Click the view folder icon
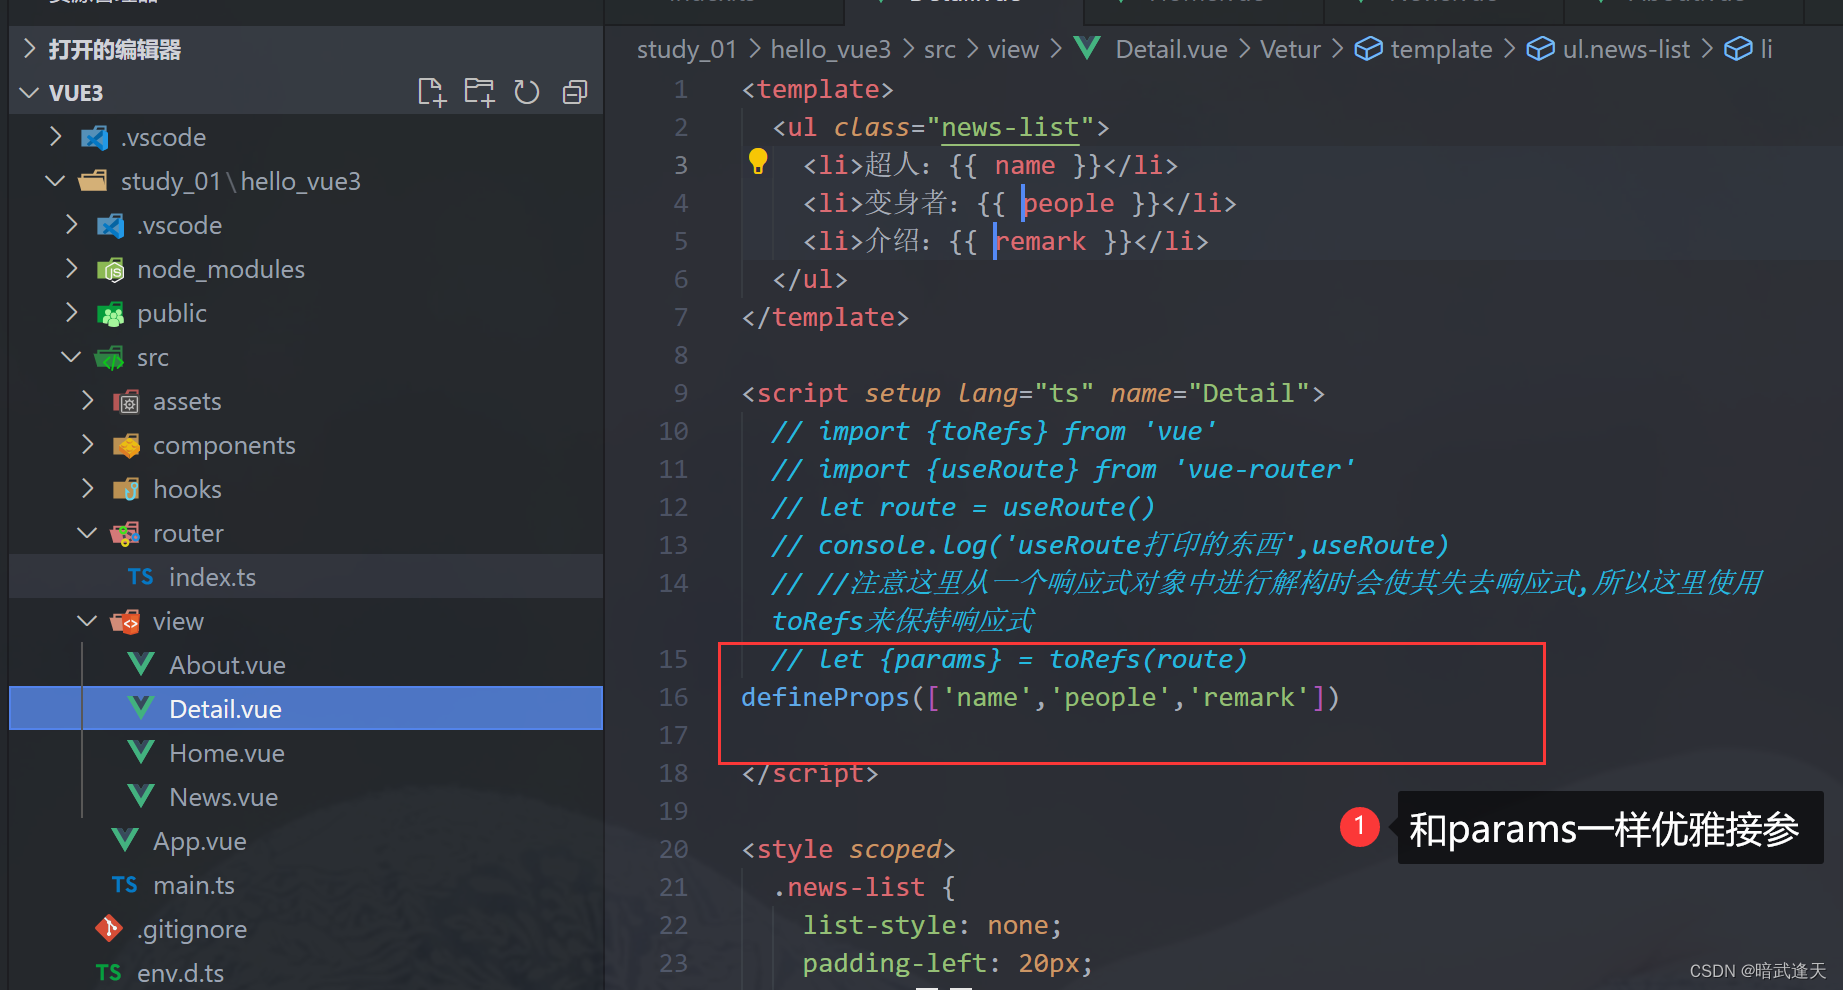 pos(125,621)
